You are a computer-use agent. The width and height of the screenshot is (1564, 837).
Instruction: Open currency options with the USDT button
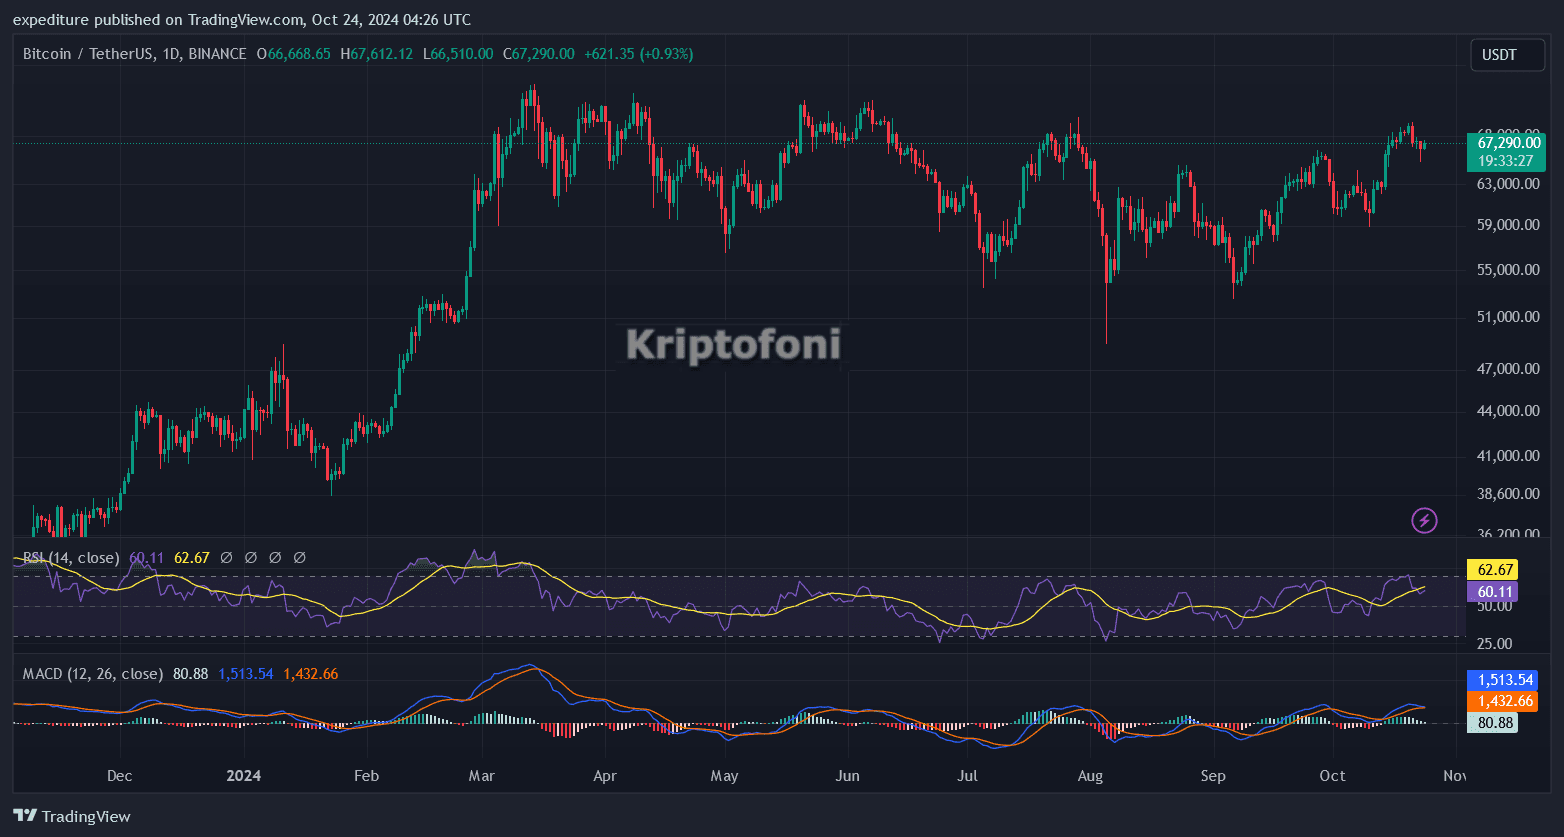1507,54
